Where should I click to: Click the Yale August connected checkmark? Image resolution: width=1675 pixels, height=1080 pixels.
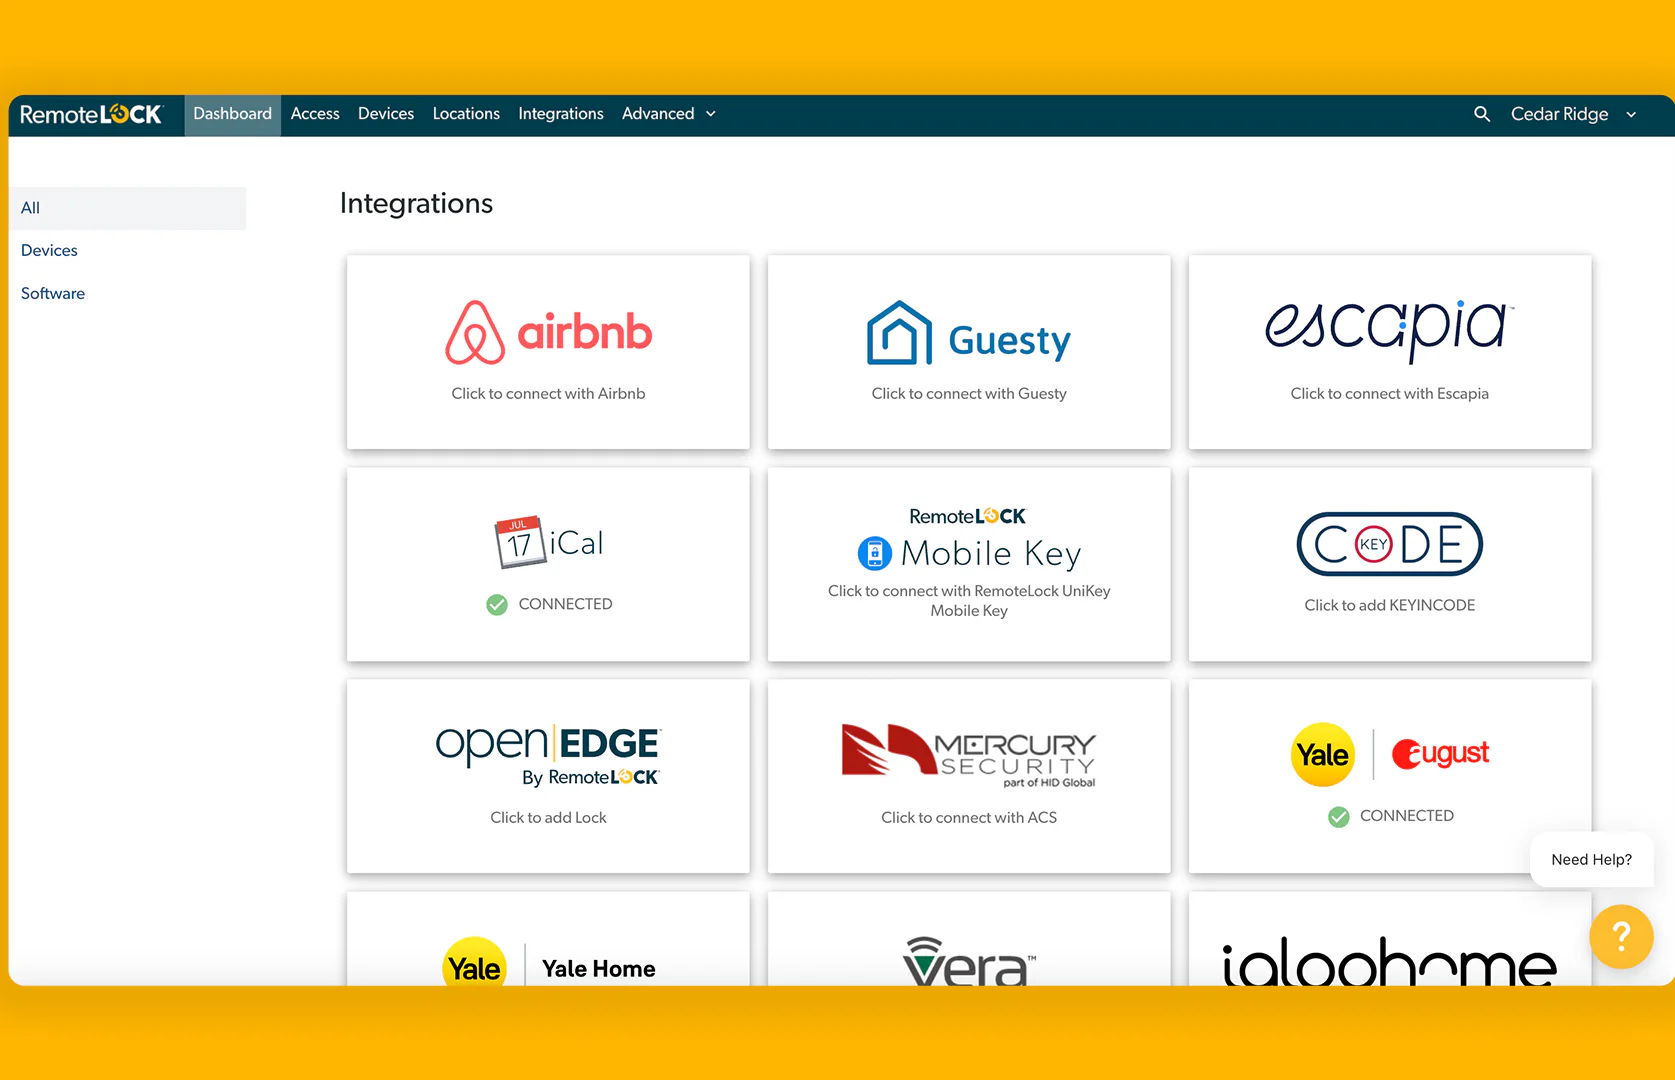point(1338,817)
